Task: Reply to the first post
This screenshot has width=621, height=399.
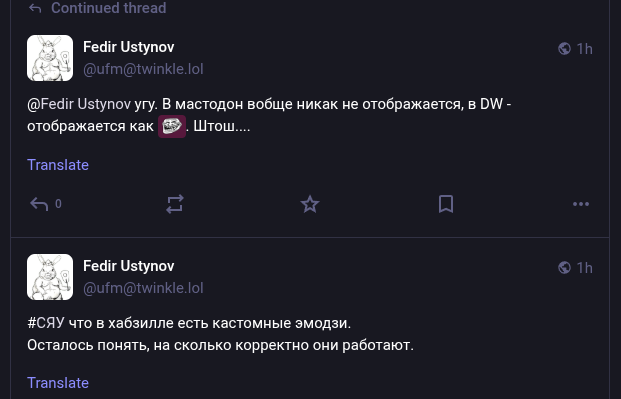Action: coord(39,204)
